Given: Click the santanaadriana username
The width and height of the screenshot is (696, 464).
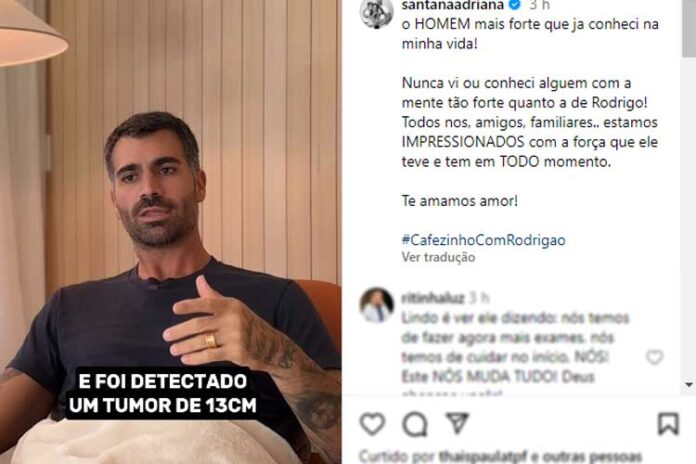Looking at the screenshot, I should coord(453,5).
